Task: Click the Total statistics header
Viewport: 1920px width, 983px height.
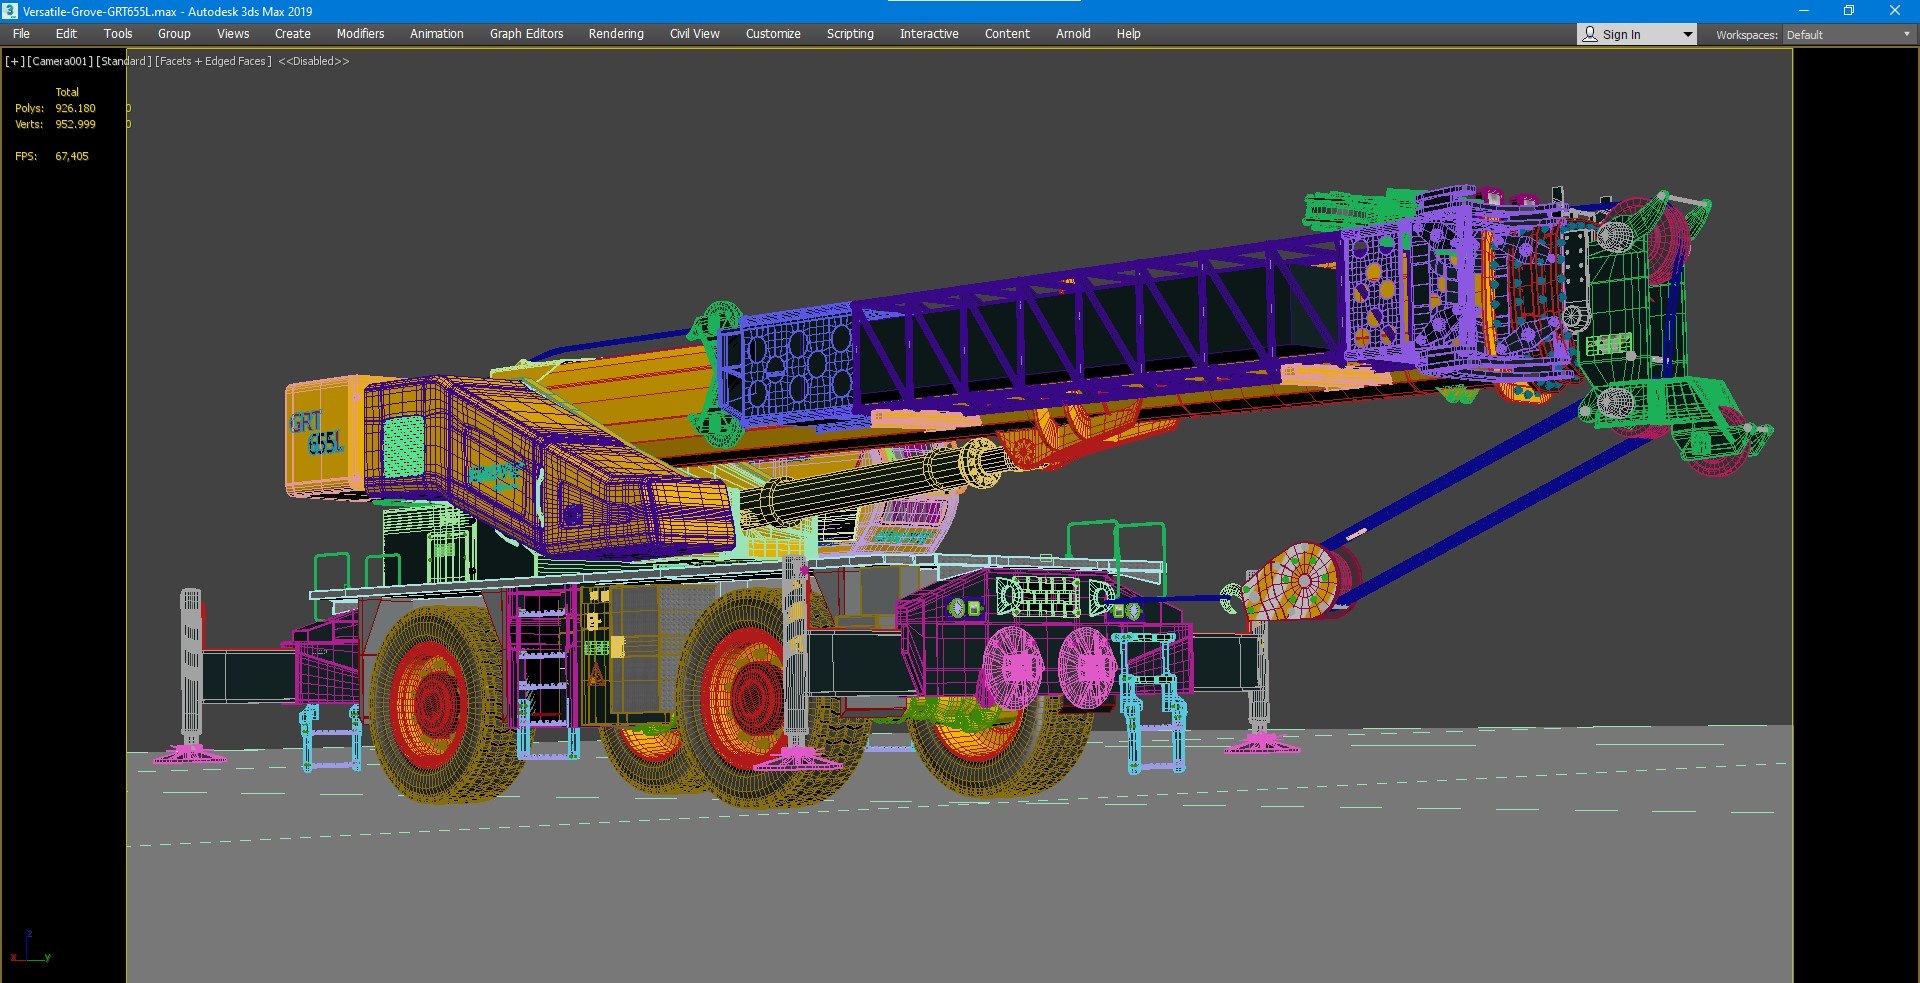Action: (x=67, y=92)
